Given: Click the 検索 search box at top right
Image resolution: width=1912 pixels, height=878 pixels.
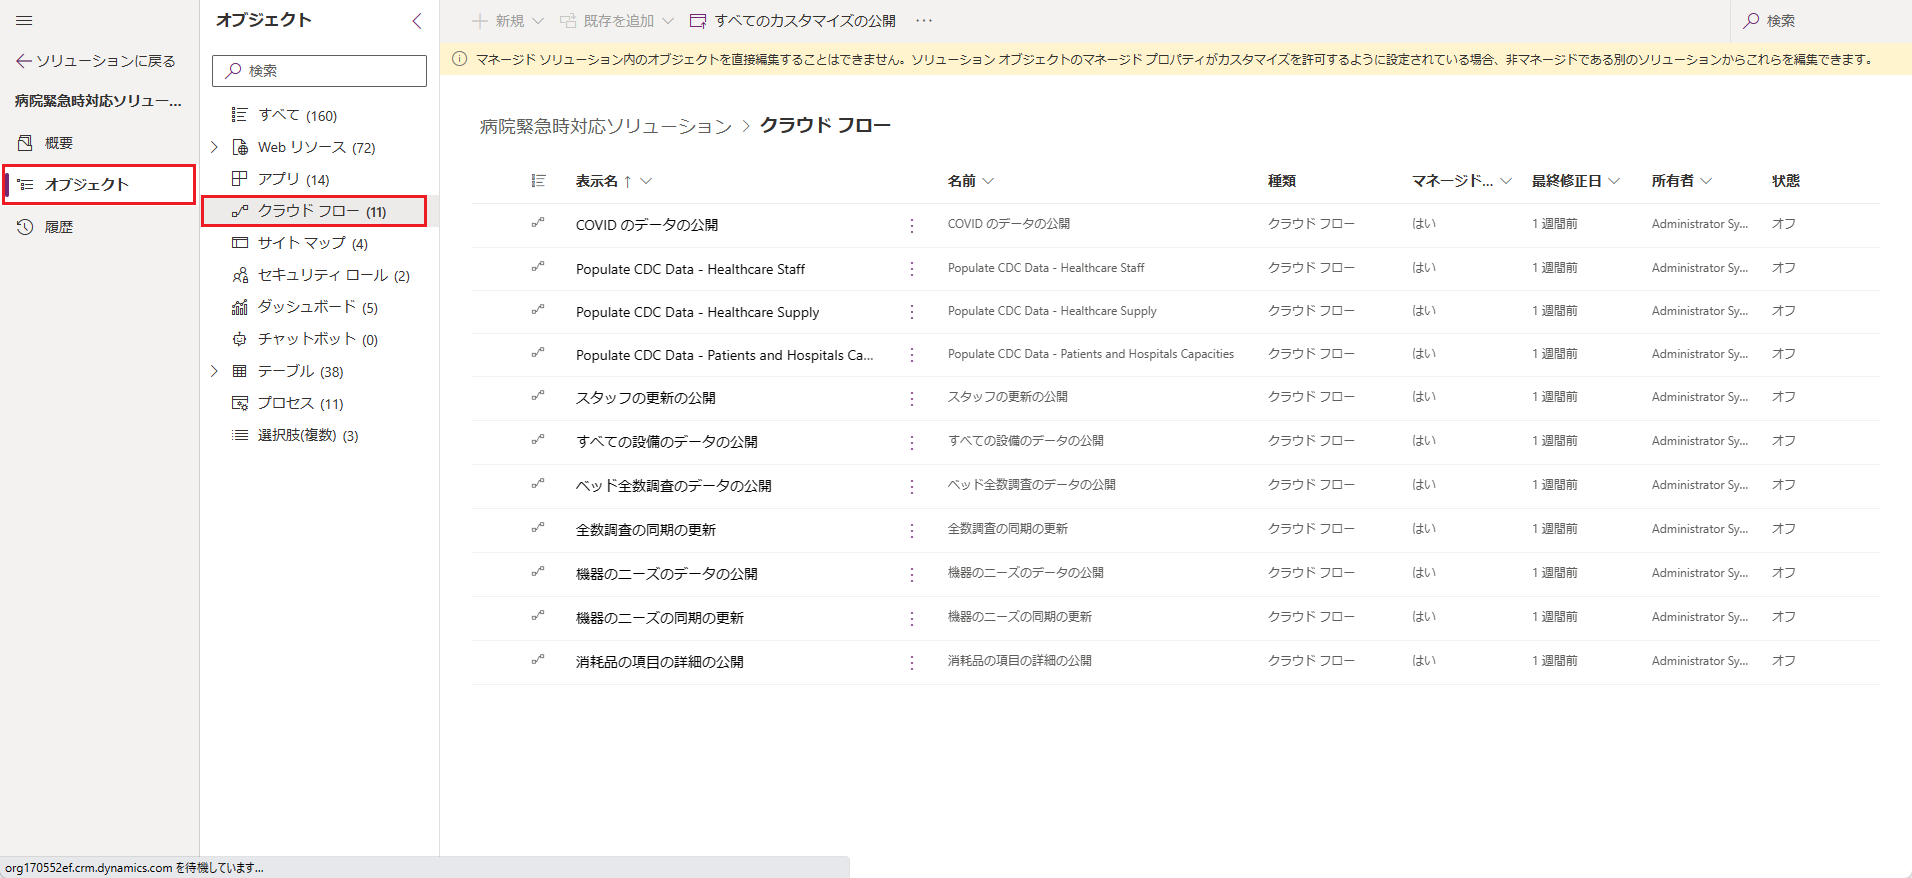Looking at the screenshot, I should 1822,20.
